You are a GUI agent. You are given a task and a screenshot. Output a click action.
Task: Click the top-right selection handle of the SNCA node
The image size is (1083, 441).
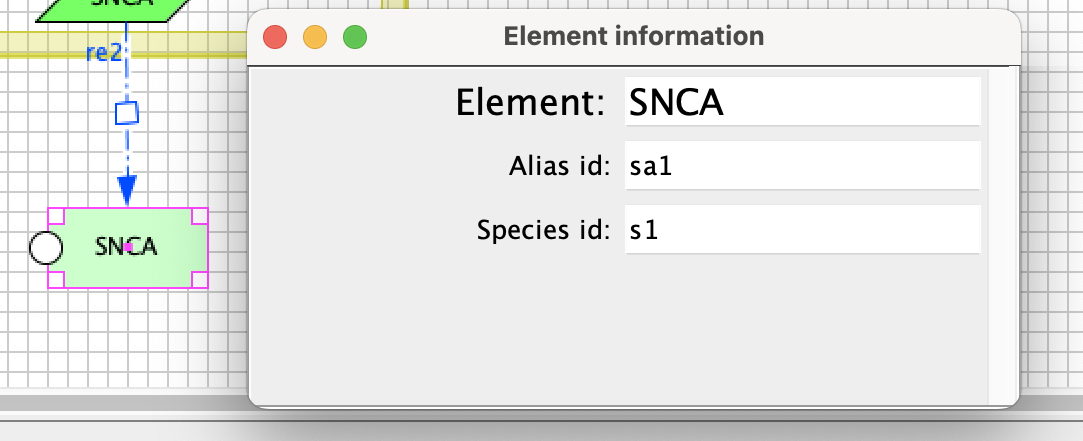coord(199,216)
